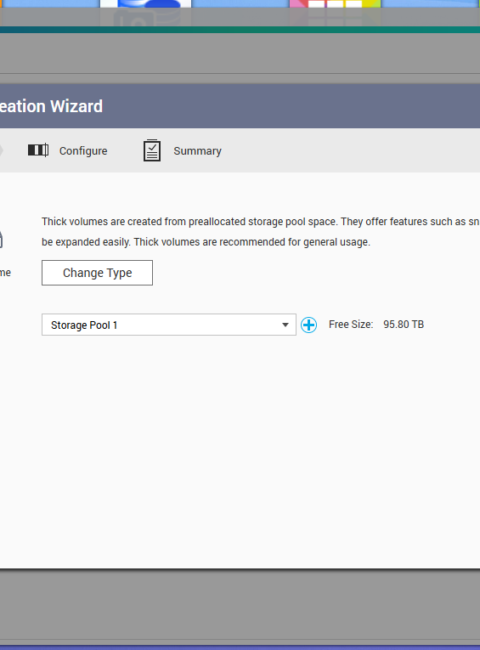Image resolution: width=480 pixels, height=650 pixels.
Task: Open the blue database app icon on desktop
Action: click(x=145, y=4)
